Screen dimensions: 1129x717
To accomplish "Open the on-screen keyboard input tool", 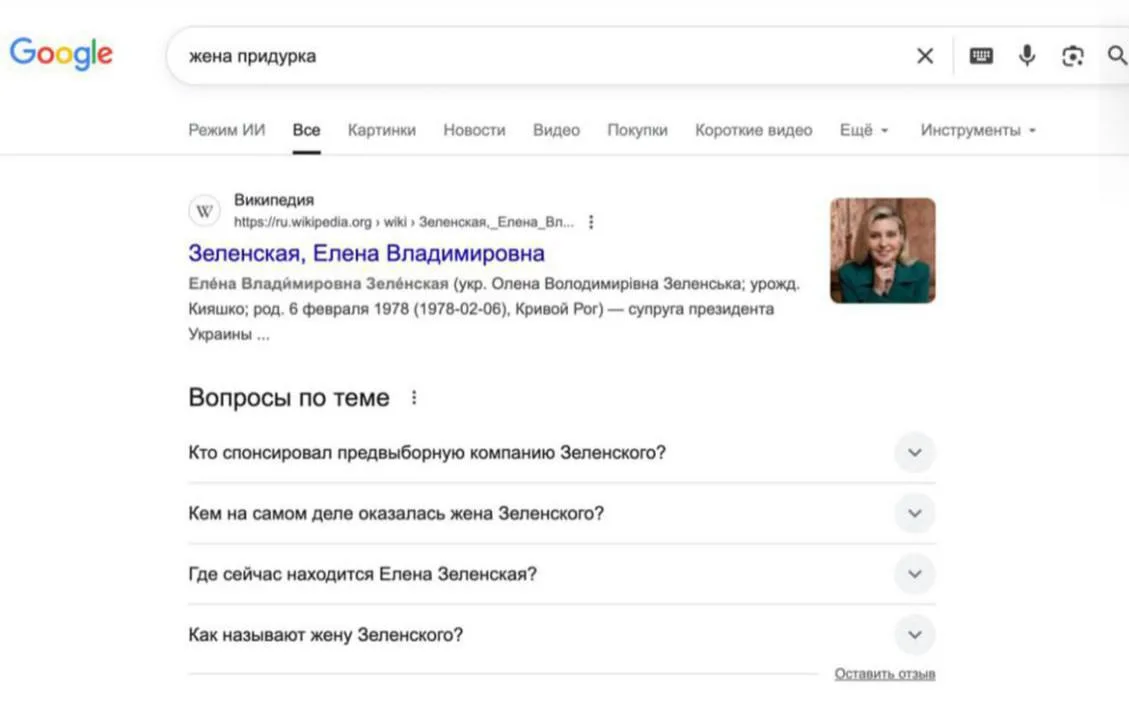I will pyautogui.click(x=981, y=56).
